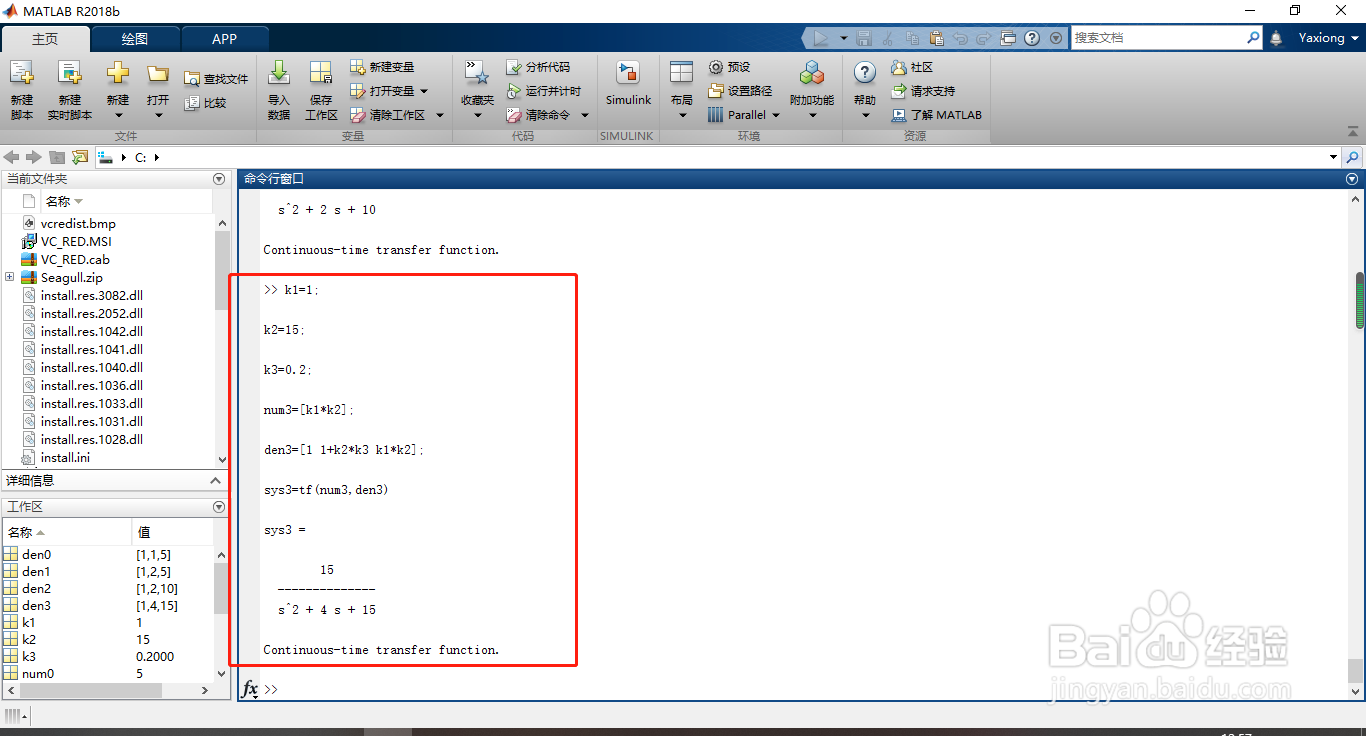Click 比较 compare files
Screen dimensions: 1366x736
point(206,103)
